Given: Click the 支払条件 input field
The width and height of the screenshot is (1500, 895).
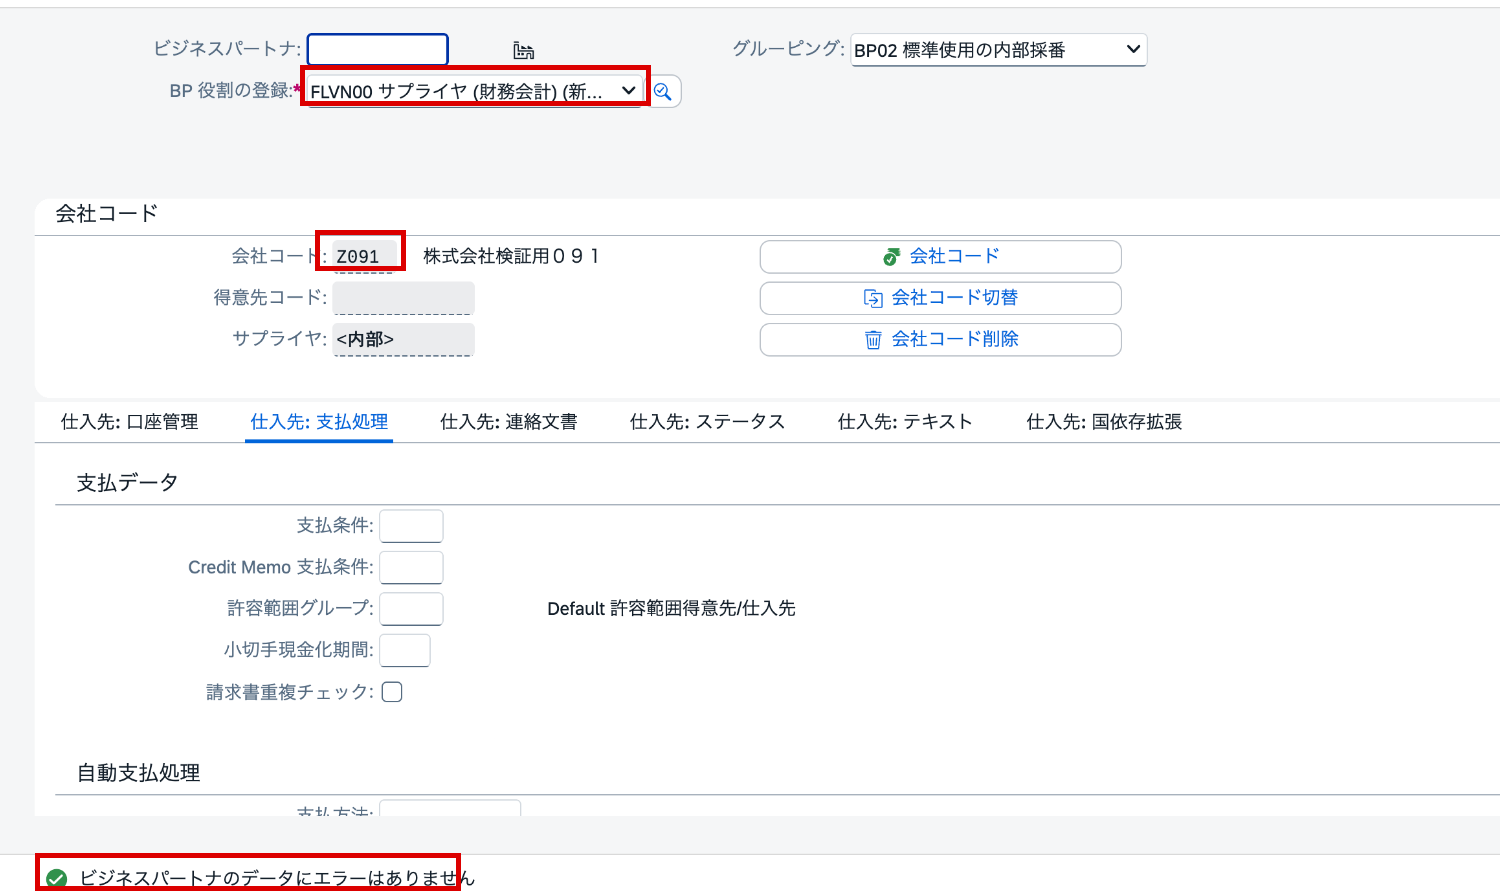Looking at the screenshot, I should click(411, 526).
